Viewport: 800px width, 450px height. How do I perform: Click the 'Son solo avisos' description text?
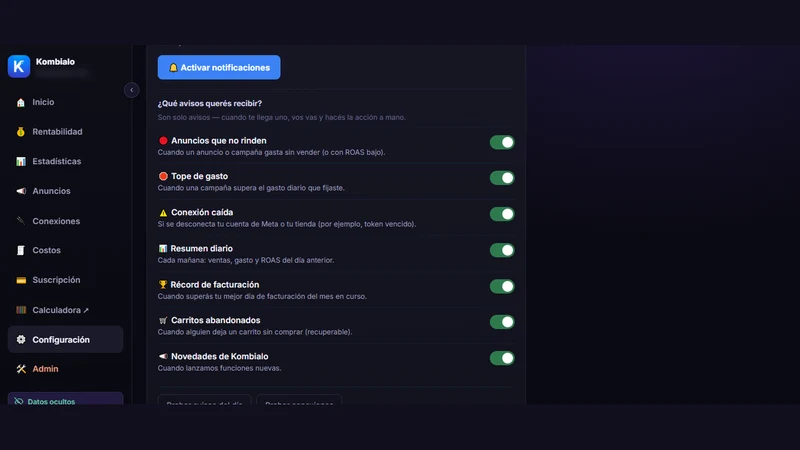[282, 117]
